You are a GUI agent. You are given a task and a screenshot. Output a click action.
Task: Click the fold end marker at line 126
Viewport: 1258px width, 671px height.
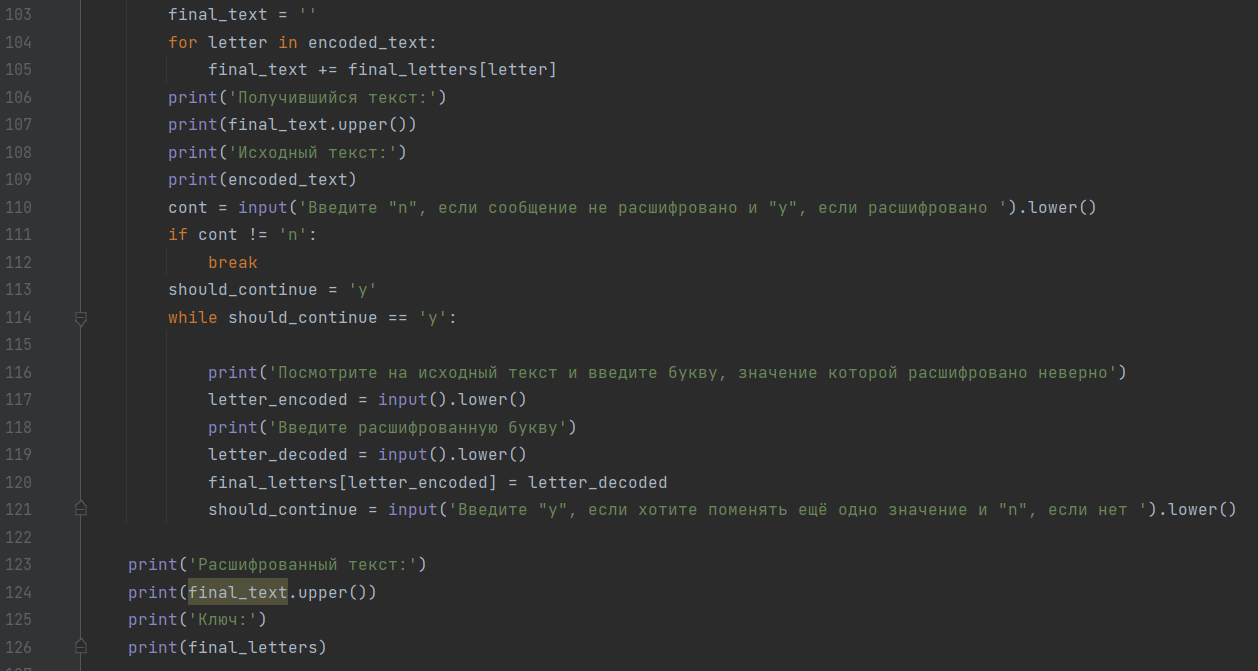pos(81,646)
